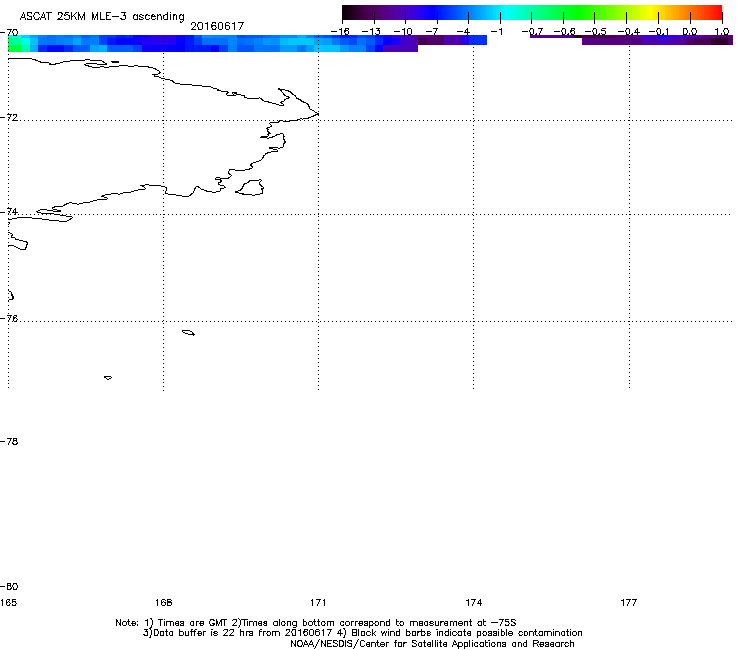The height and width of the screenshot is (650, 740).
Task: Click the '1.0' color bar label
Action: (722, 32)
